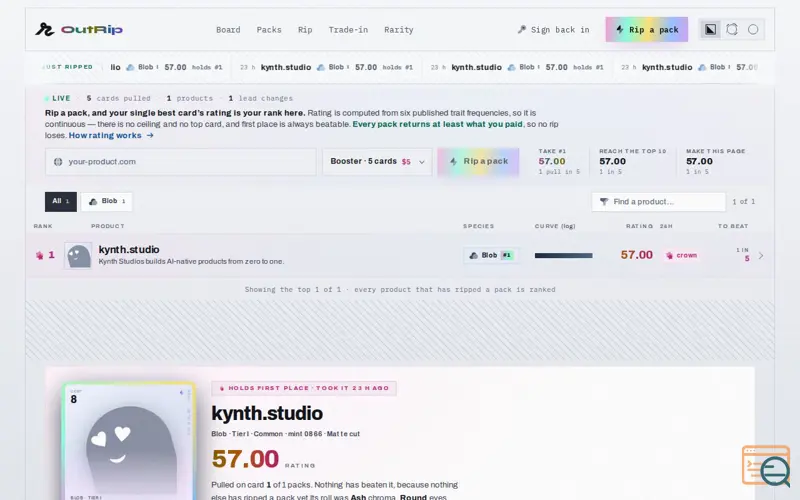Click the '1 IN 5' to-beat value
This screenshot has height=500, width=800.
[x=743, y=255]
